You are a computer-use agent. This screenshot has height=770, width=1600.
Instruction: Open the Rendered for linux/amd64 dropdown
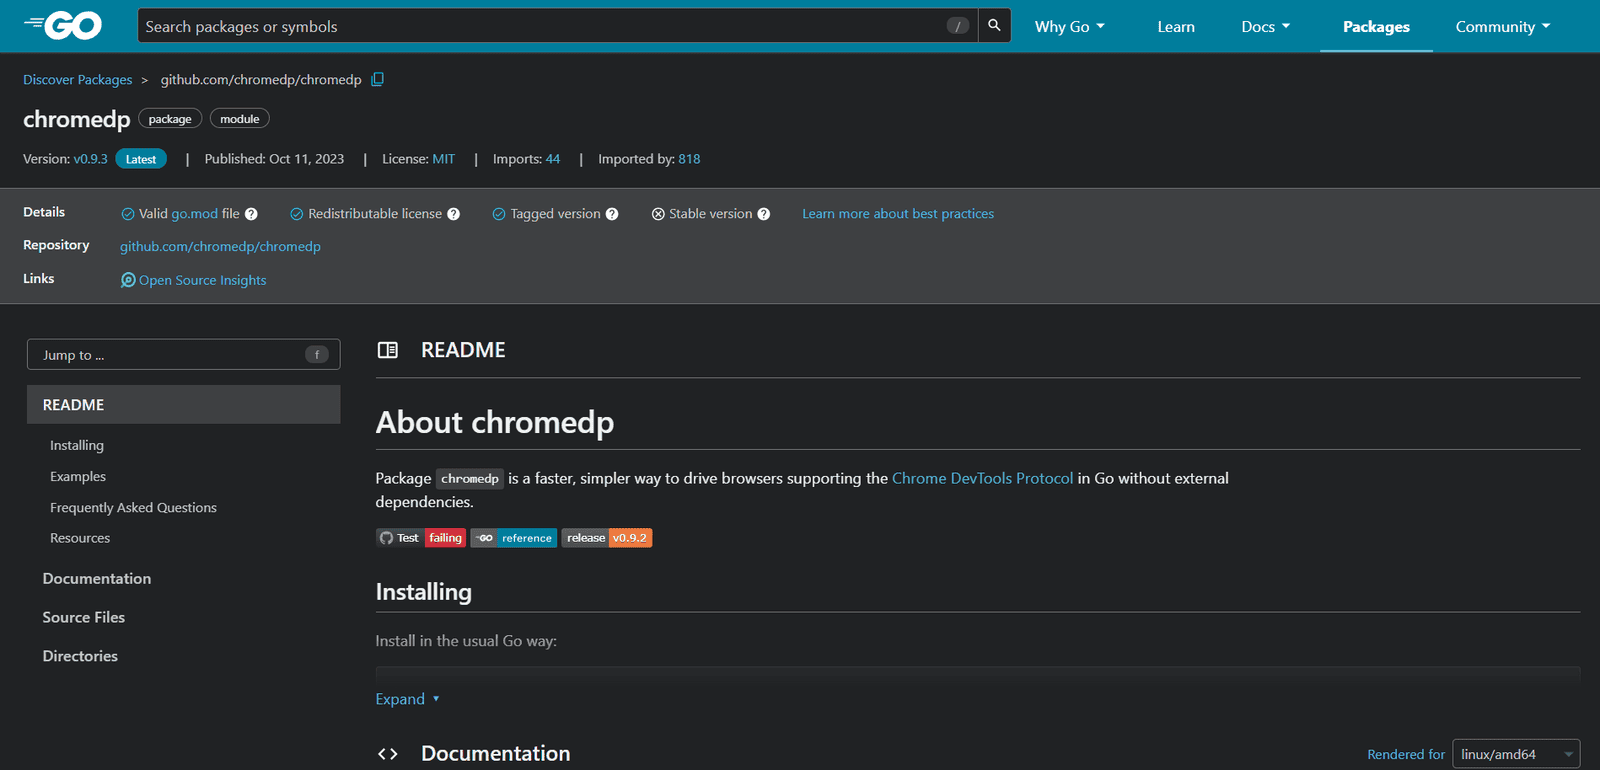pos(1516,754)
